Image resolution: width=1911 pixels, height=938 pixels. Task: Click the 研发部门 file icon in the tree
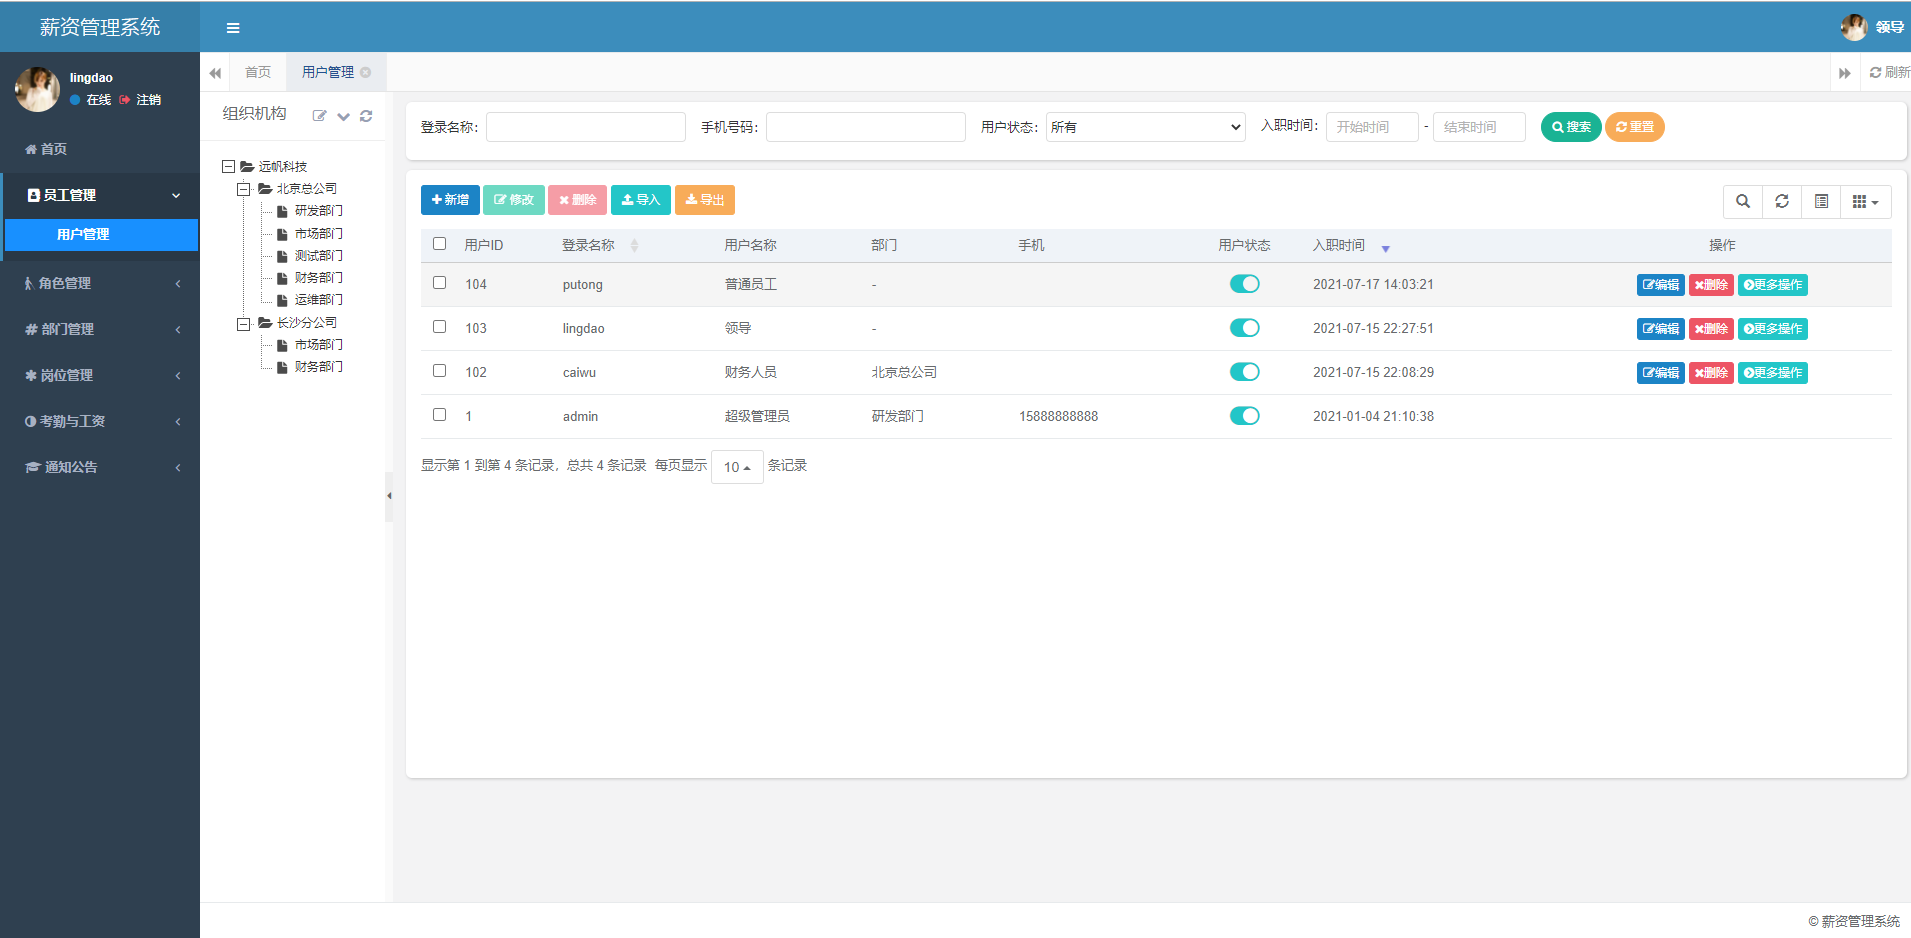click(282, 211)
